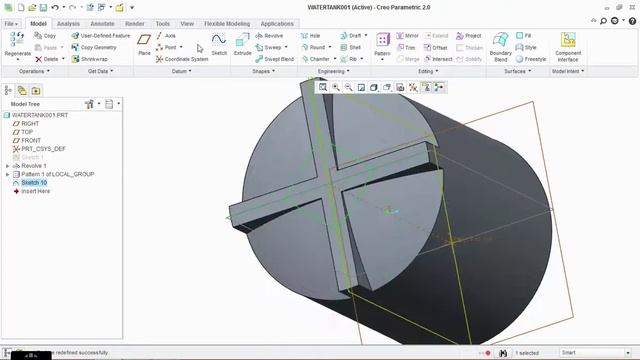Image resolution: width=640 pixels, height=360 pixels.
Task: Open the Tools tab
Action: [162, 24]
